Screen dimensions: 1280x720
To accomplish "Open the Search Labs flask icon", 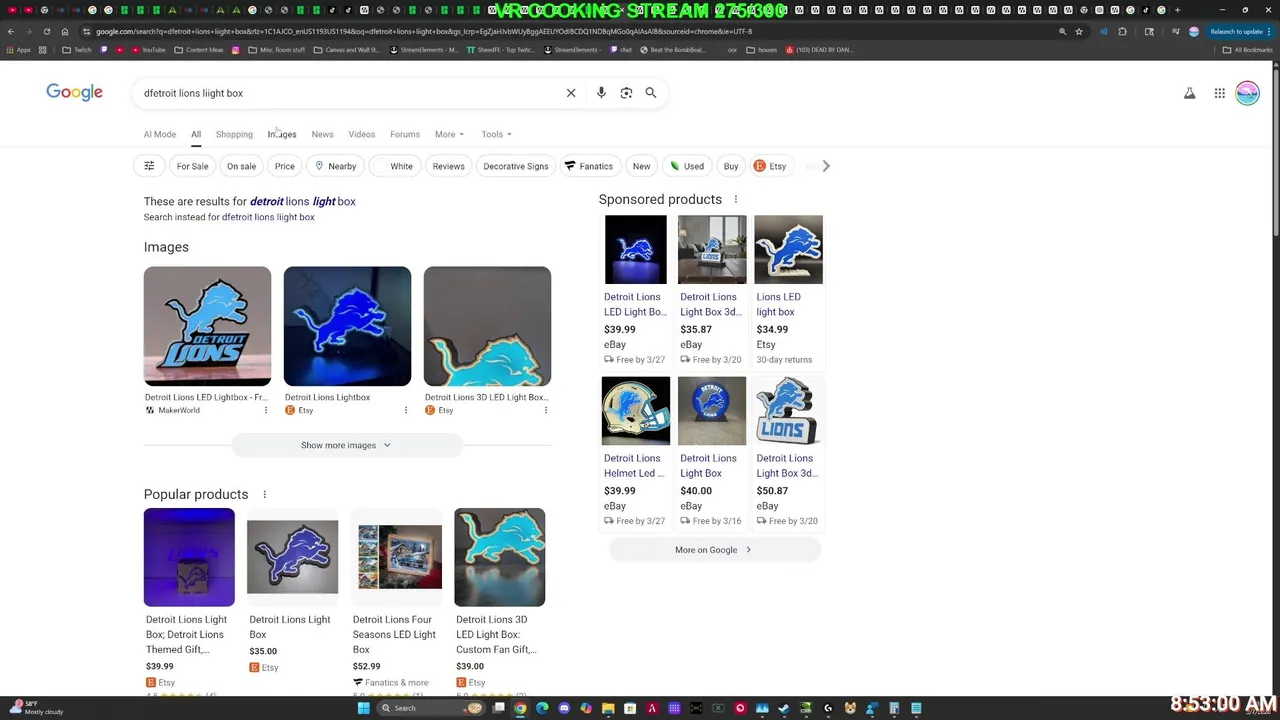I will (x=1190, y=93).
